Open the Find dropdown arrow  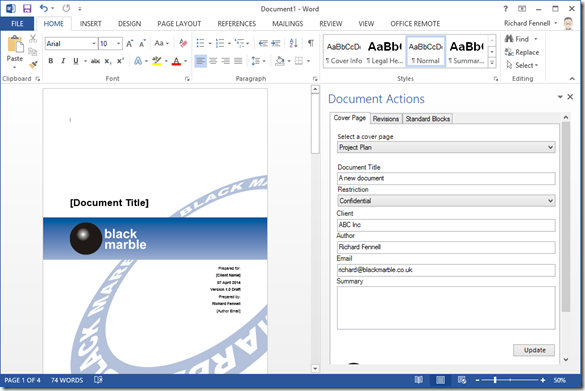click(536, 39)
